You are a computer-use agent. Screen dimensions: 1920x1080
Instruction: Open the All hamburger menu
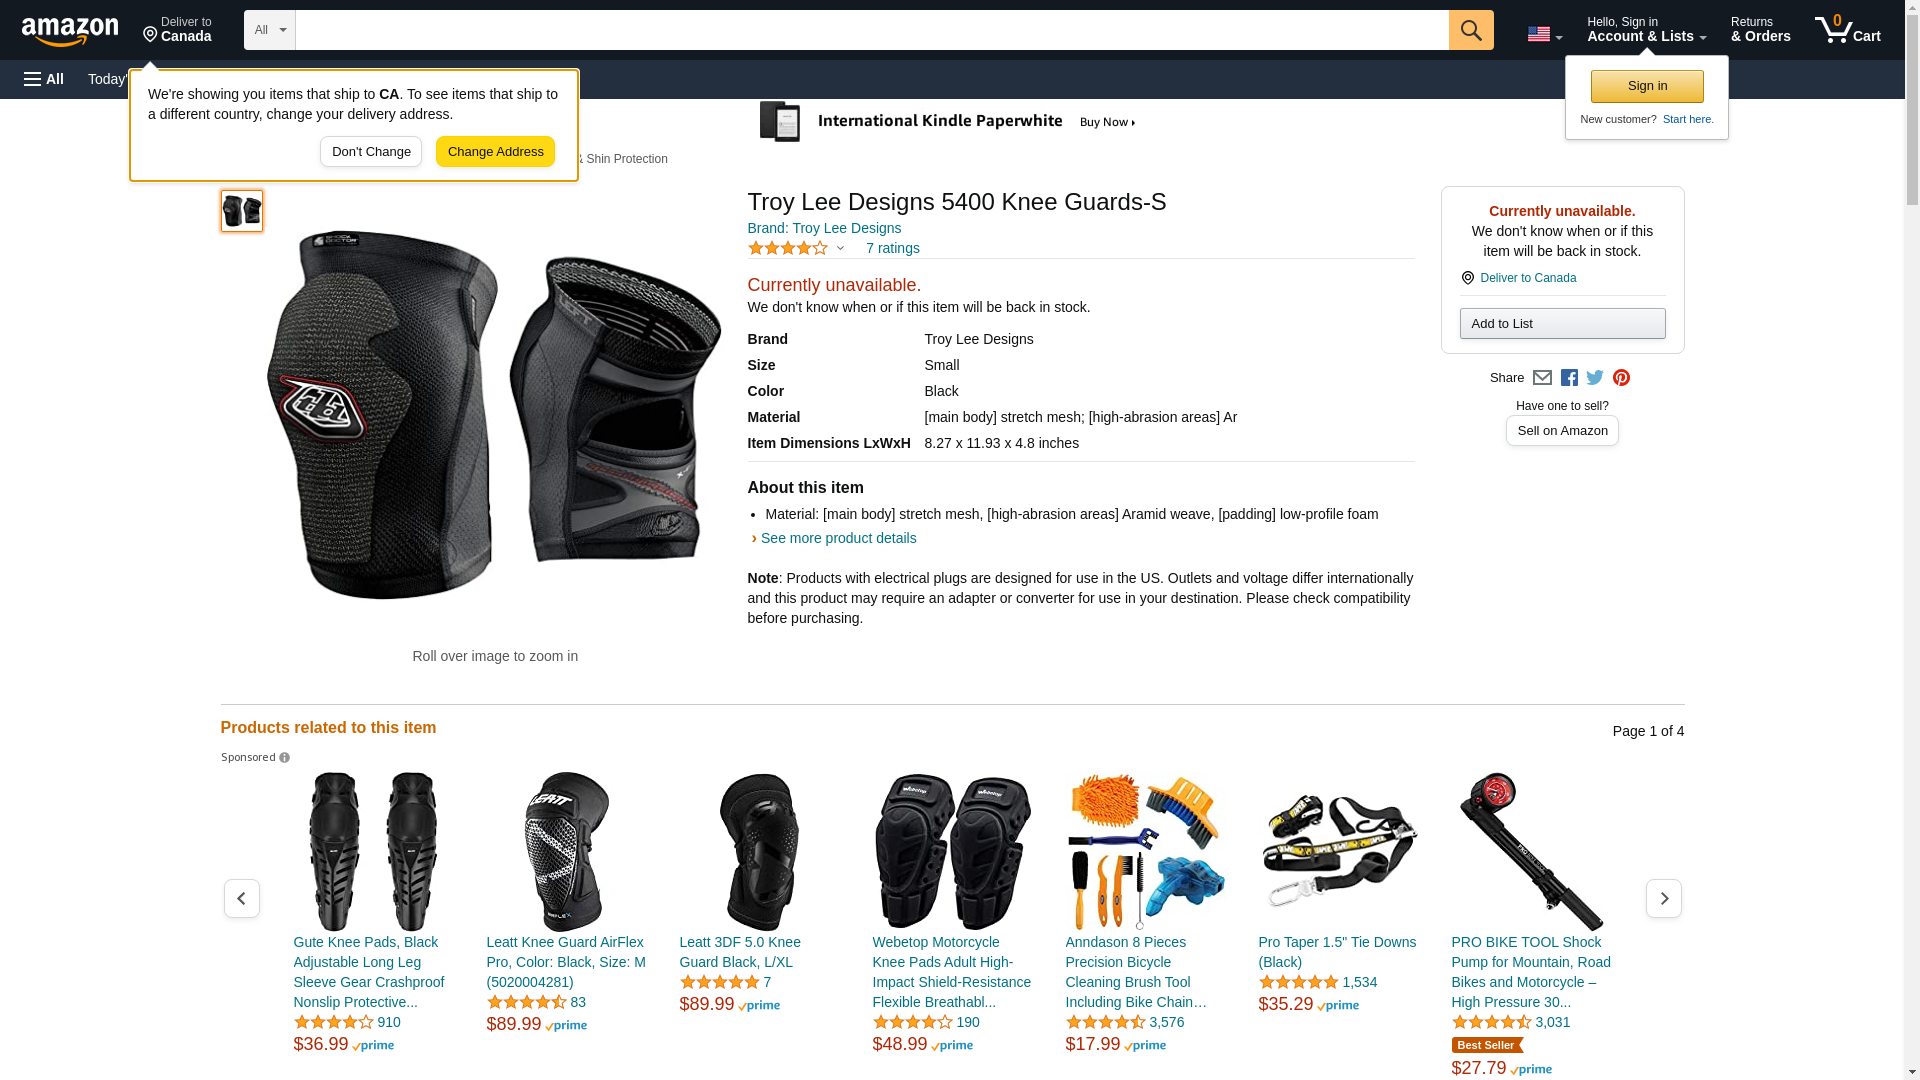coord(44,79)
